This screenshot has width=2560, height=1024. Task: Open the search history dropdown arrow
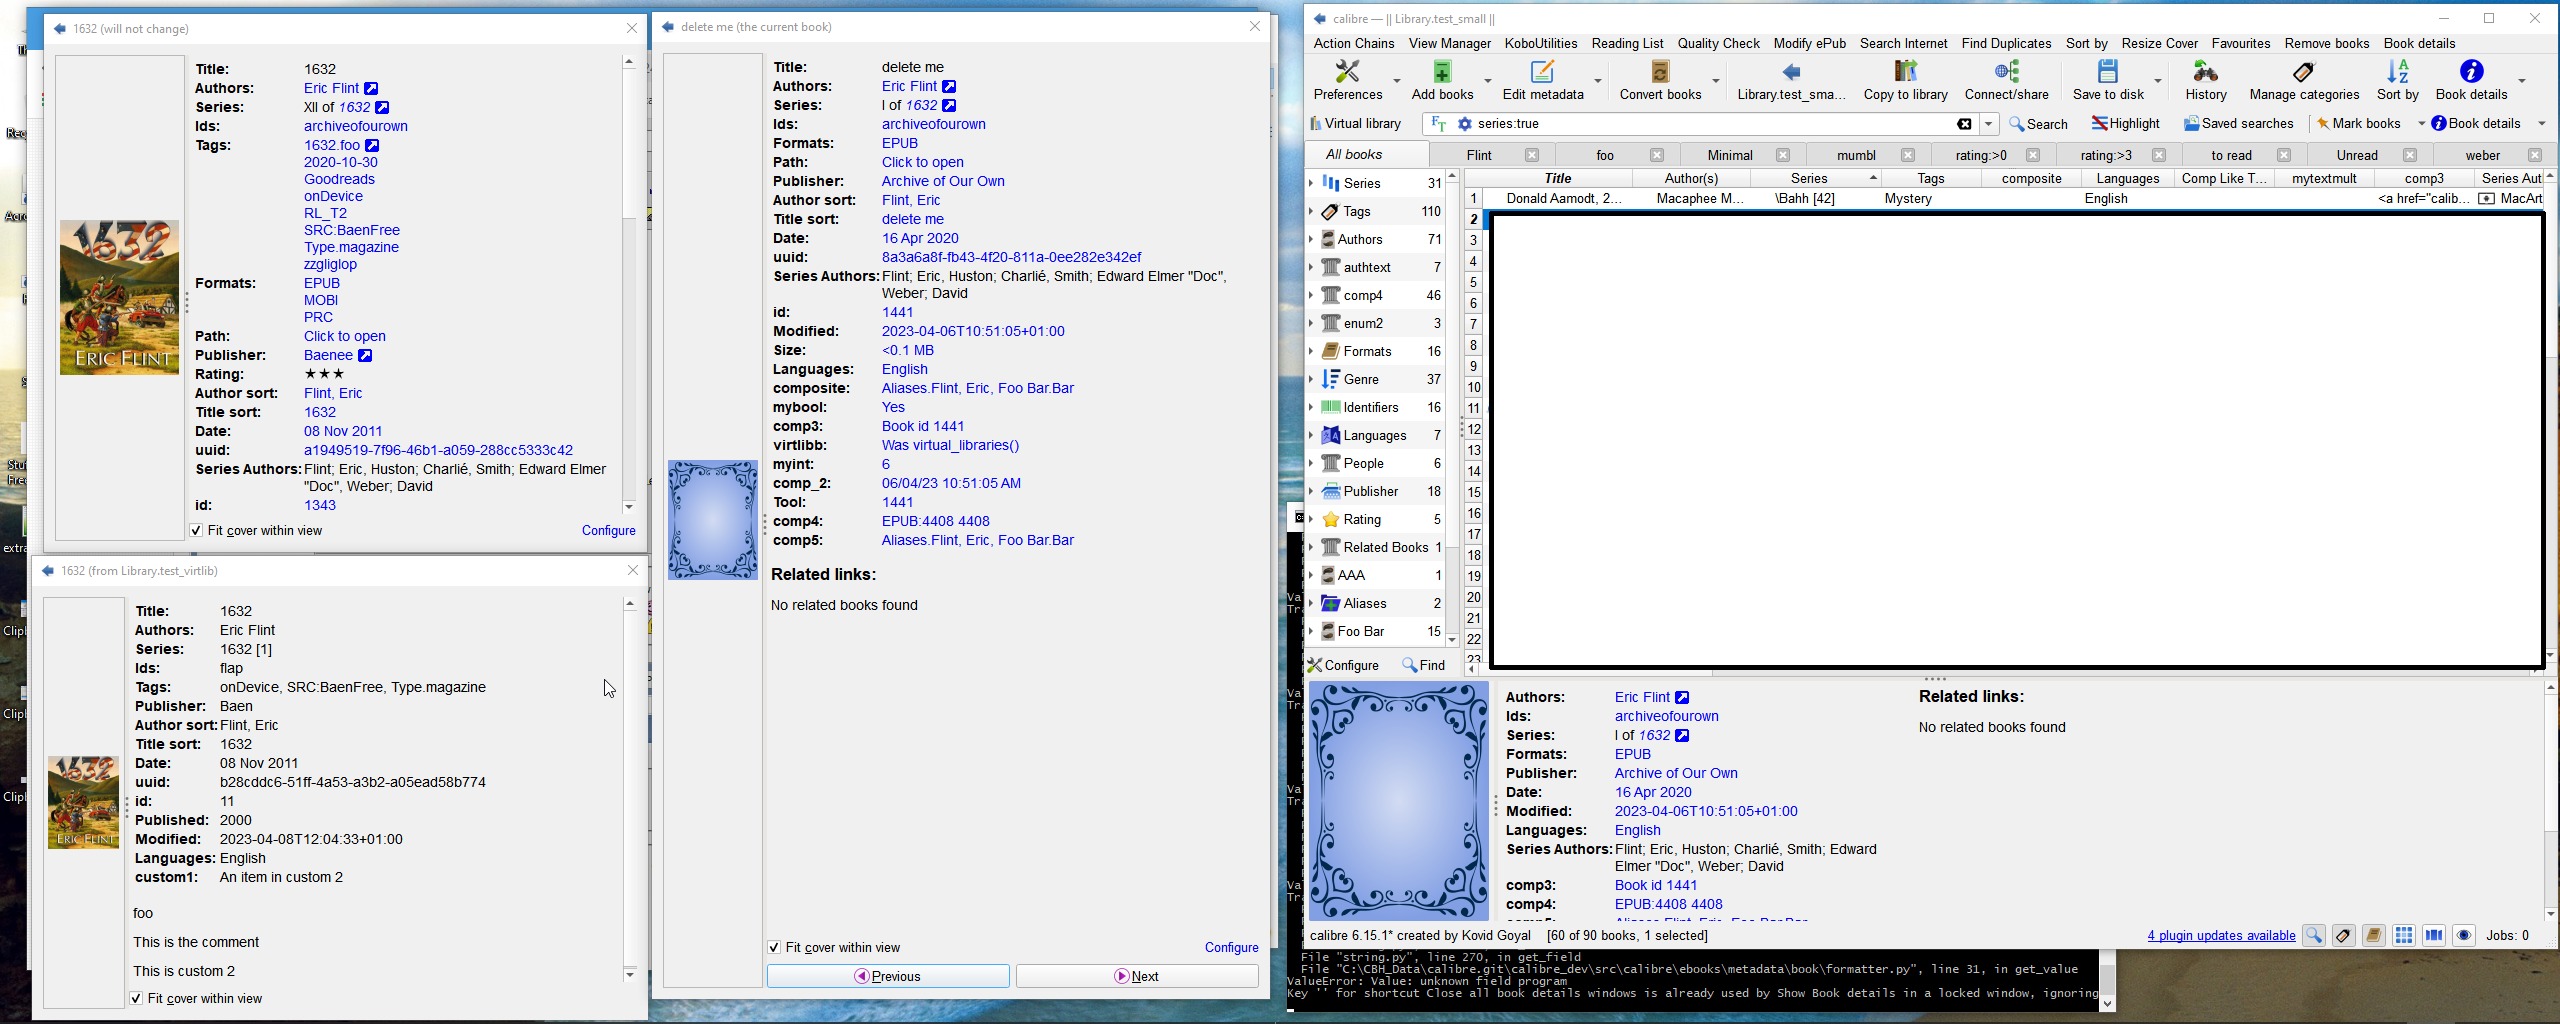(x=1988, y=124)
